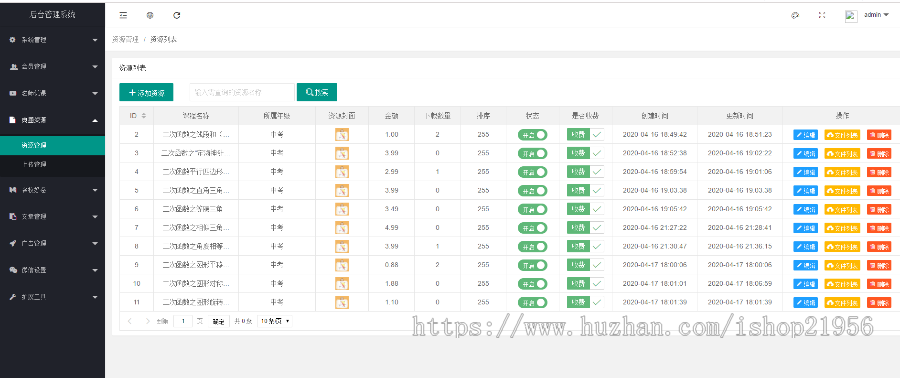Open the theme icon left of fullscreen
900x378 pixels.
click(795, 15)
